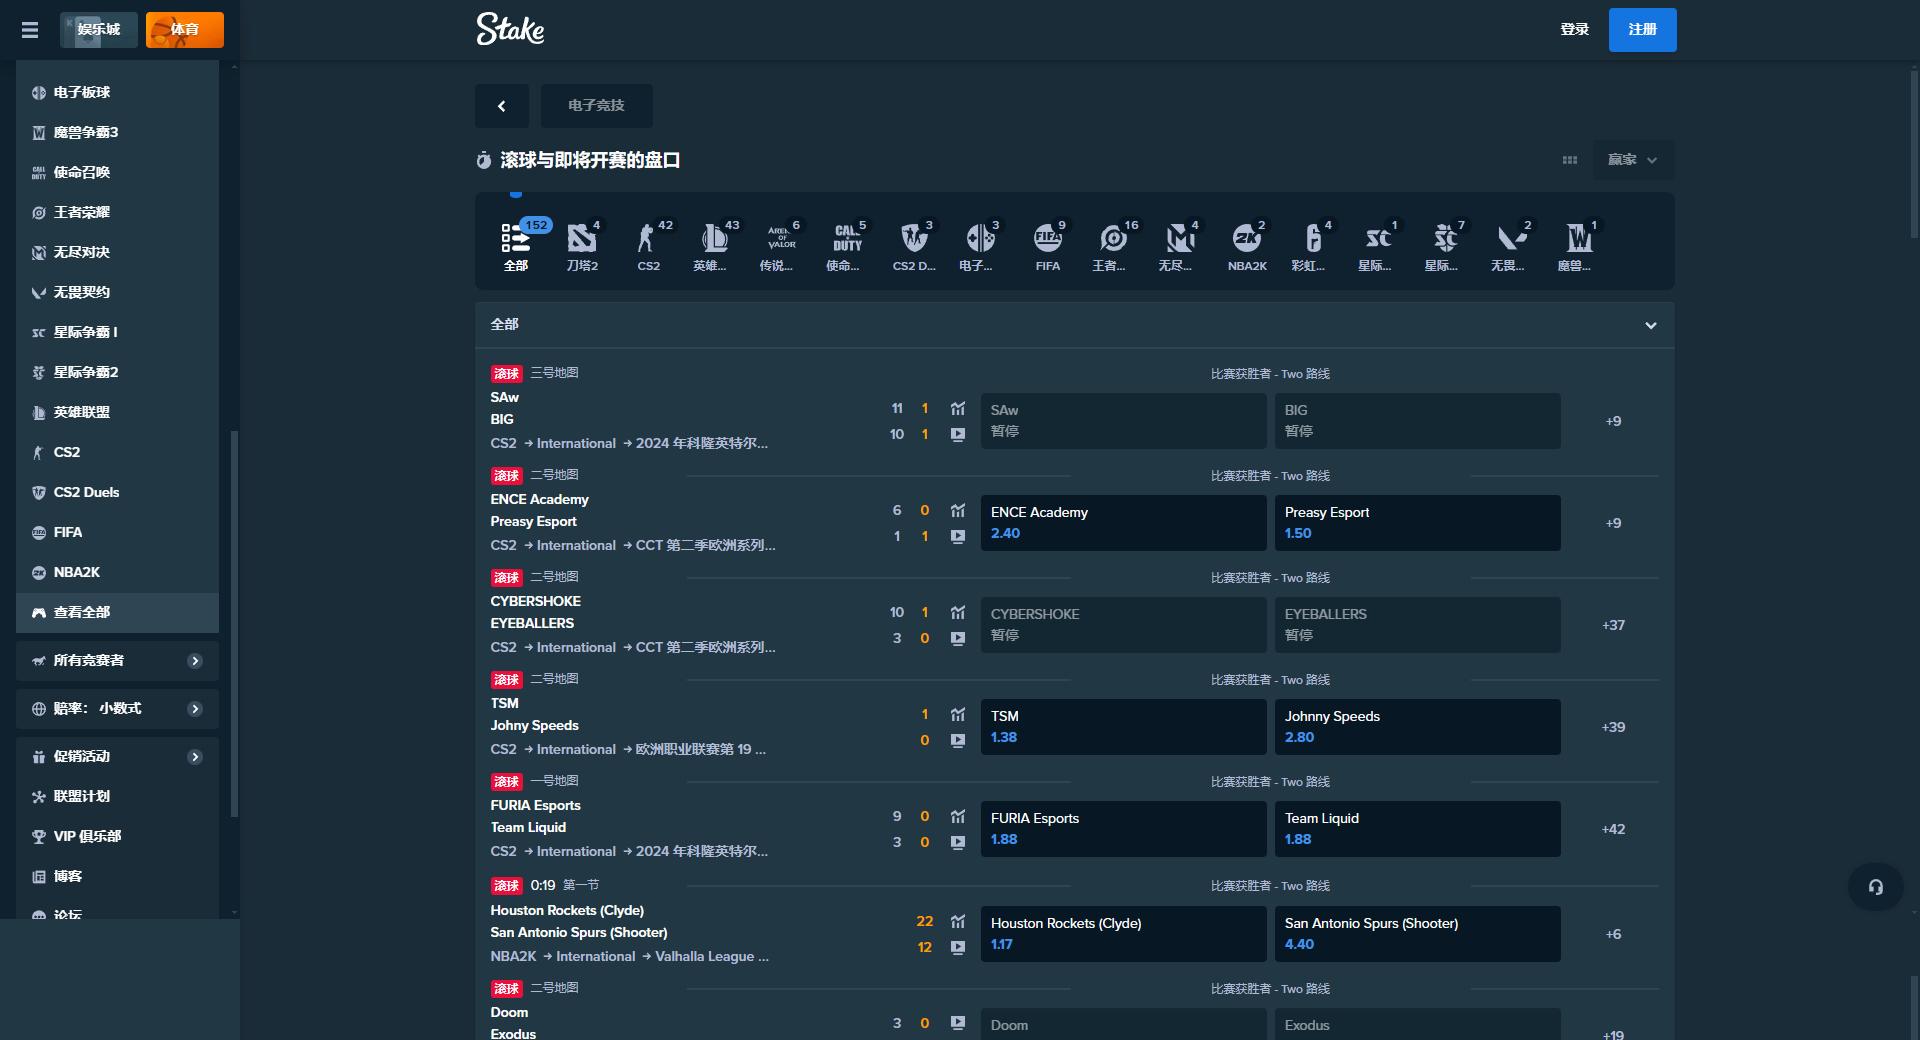Open live stream icon for ENCE Academy match
1920x1040 pixels.
(958, 537)
